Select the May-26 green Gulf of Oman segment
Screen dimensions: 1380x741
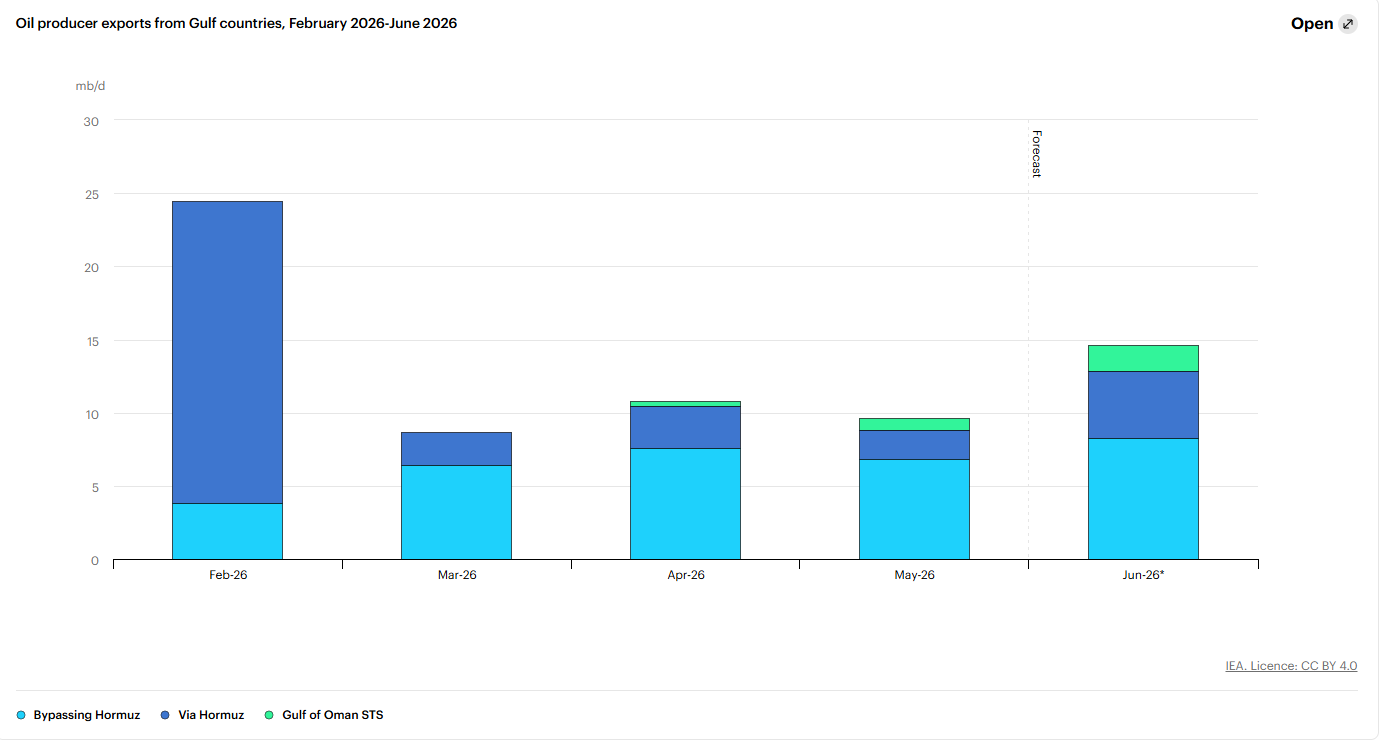914,424
